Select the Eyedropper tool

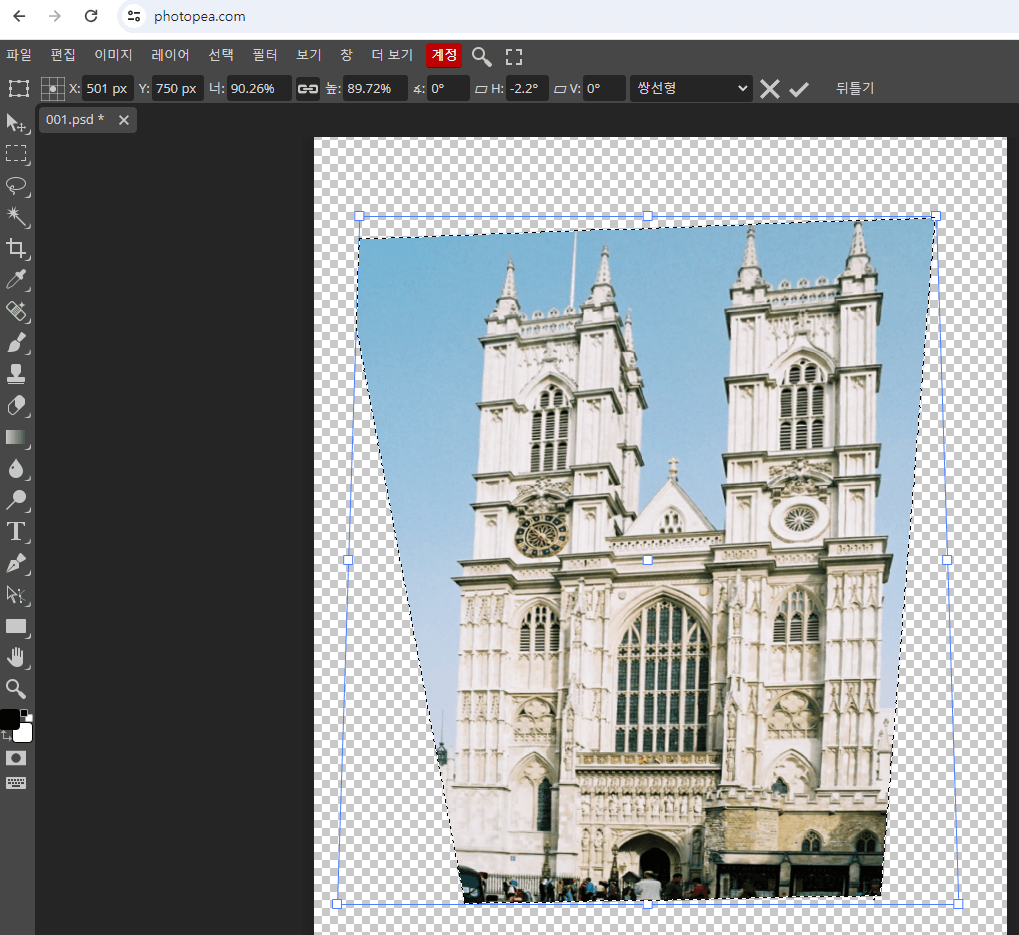(x=16, y=279)
